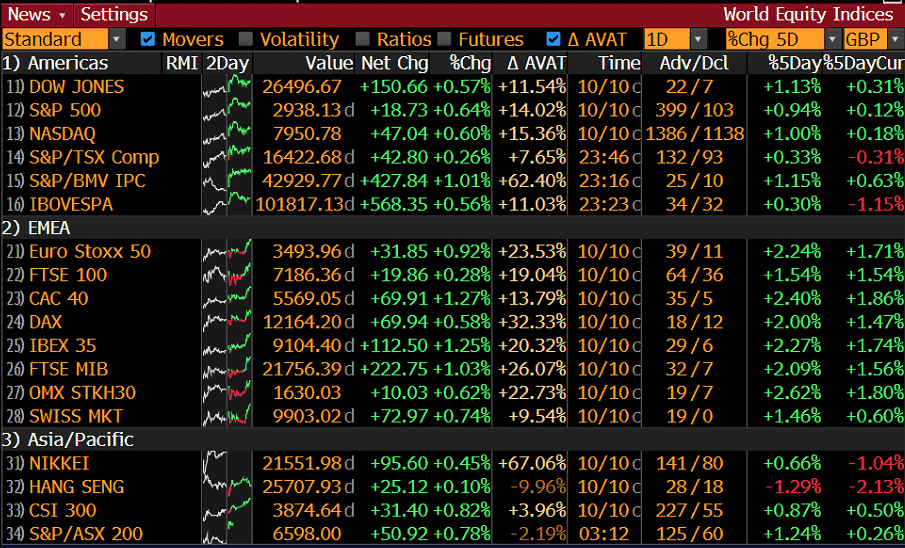This screenshot has width=905, height=548.
Task: Open the HANG SENG index row
Action: [76, 487]
